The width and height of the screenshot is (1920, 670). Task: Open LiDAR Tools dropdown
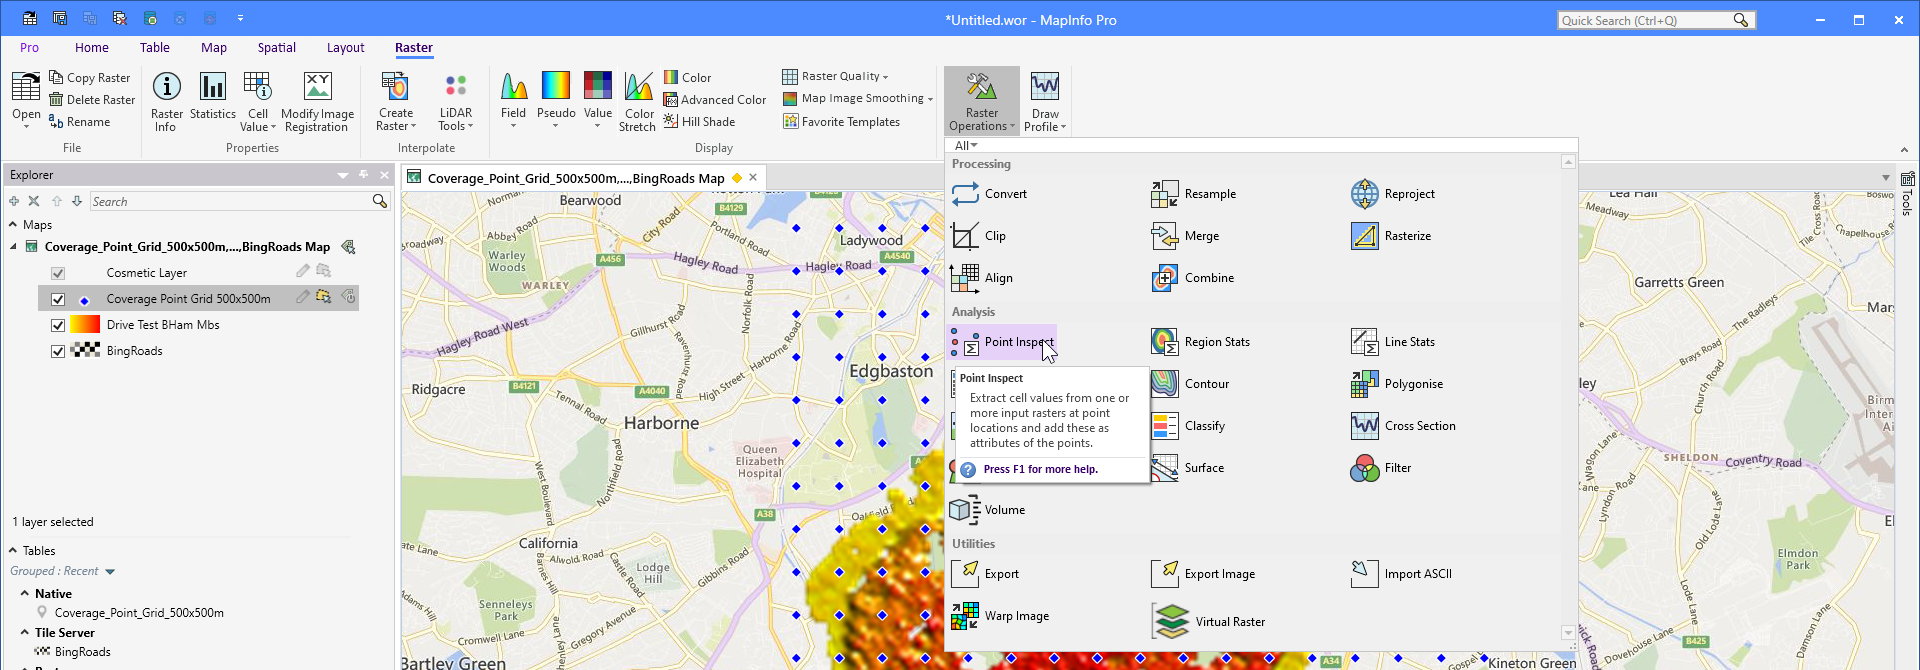pos(456,101)
